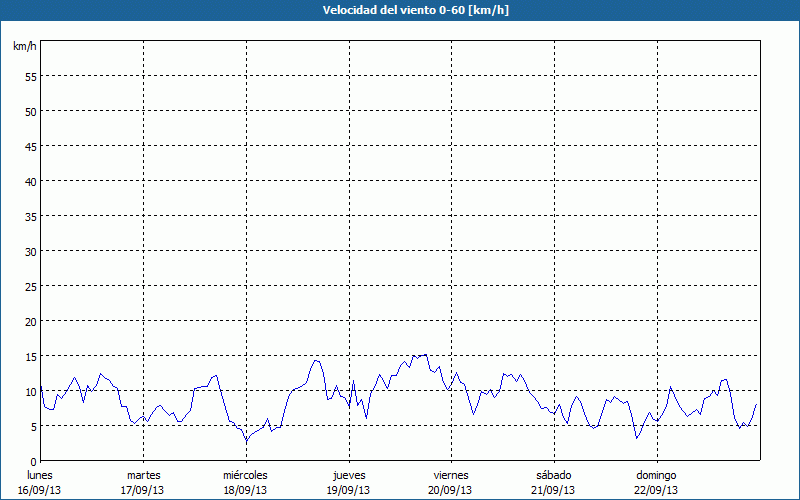Viewport: 800px width, 500px height.
Task: Select the jueves day label
Action: 349,475
